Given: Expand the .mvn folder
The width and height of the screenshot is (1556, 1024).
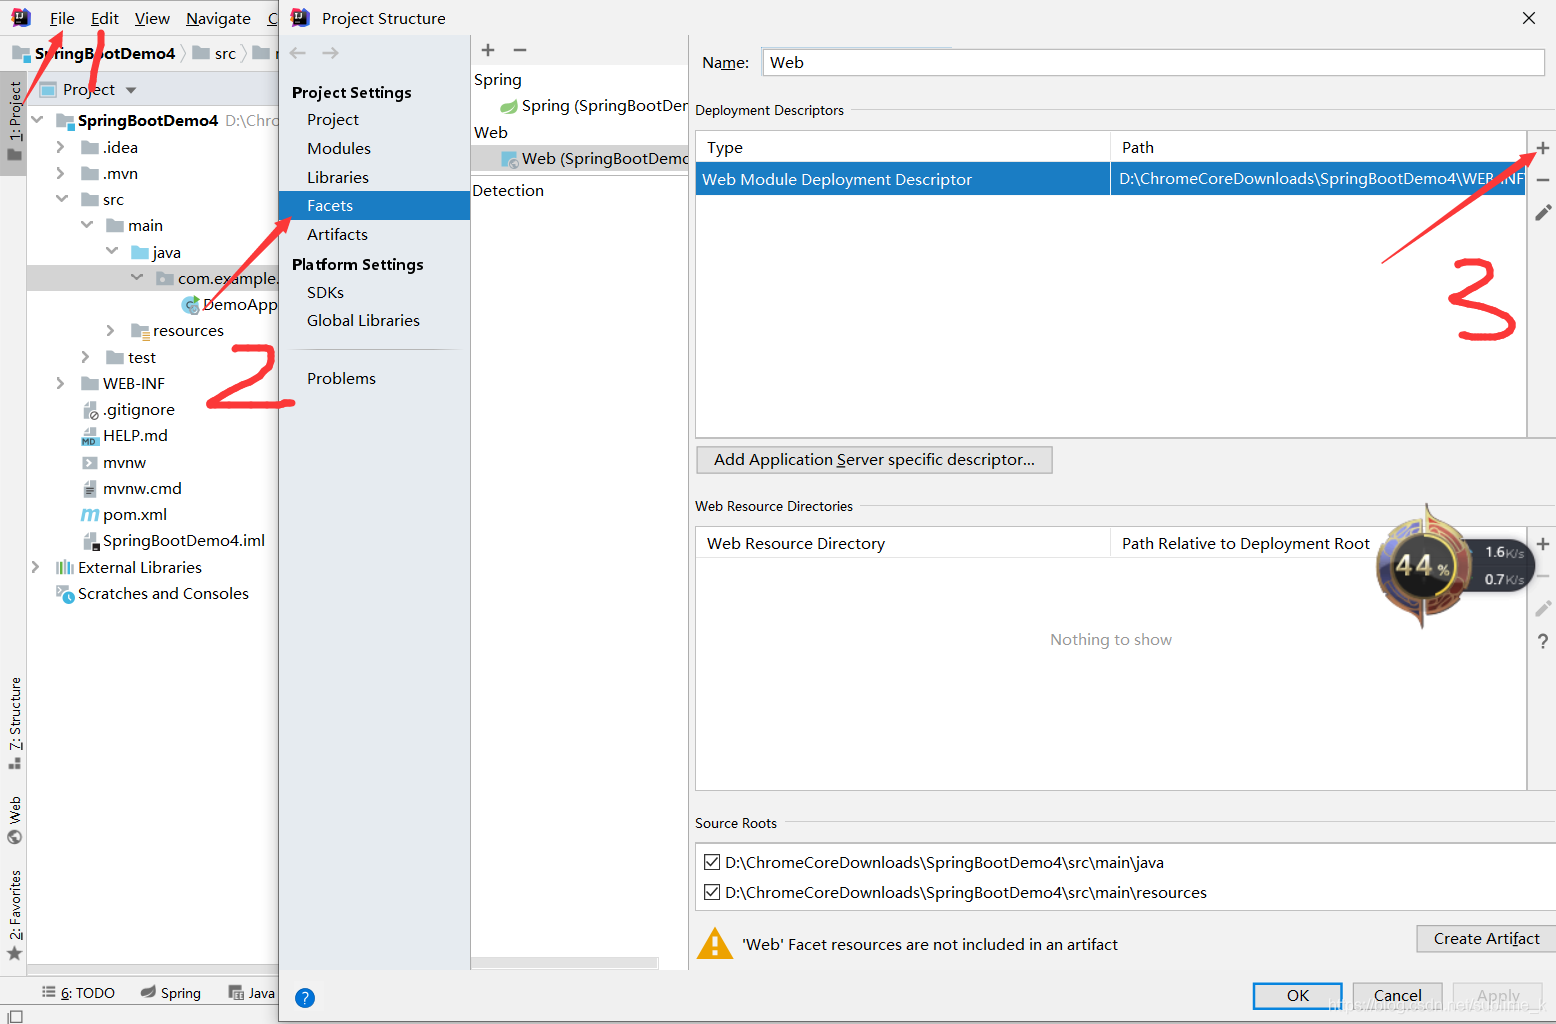Looking at the screenshot, I should coord(60,173).
